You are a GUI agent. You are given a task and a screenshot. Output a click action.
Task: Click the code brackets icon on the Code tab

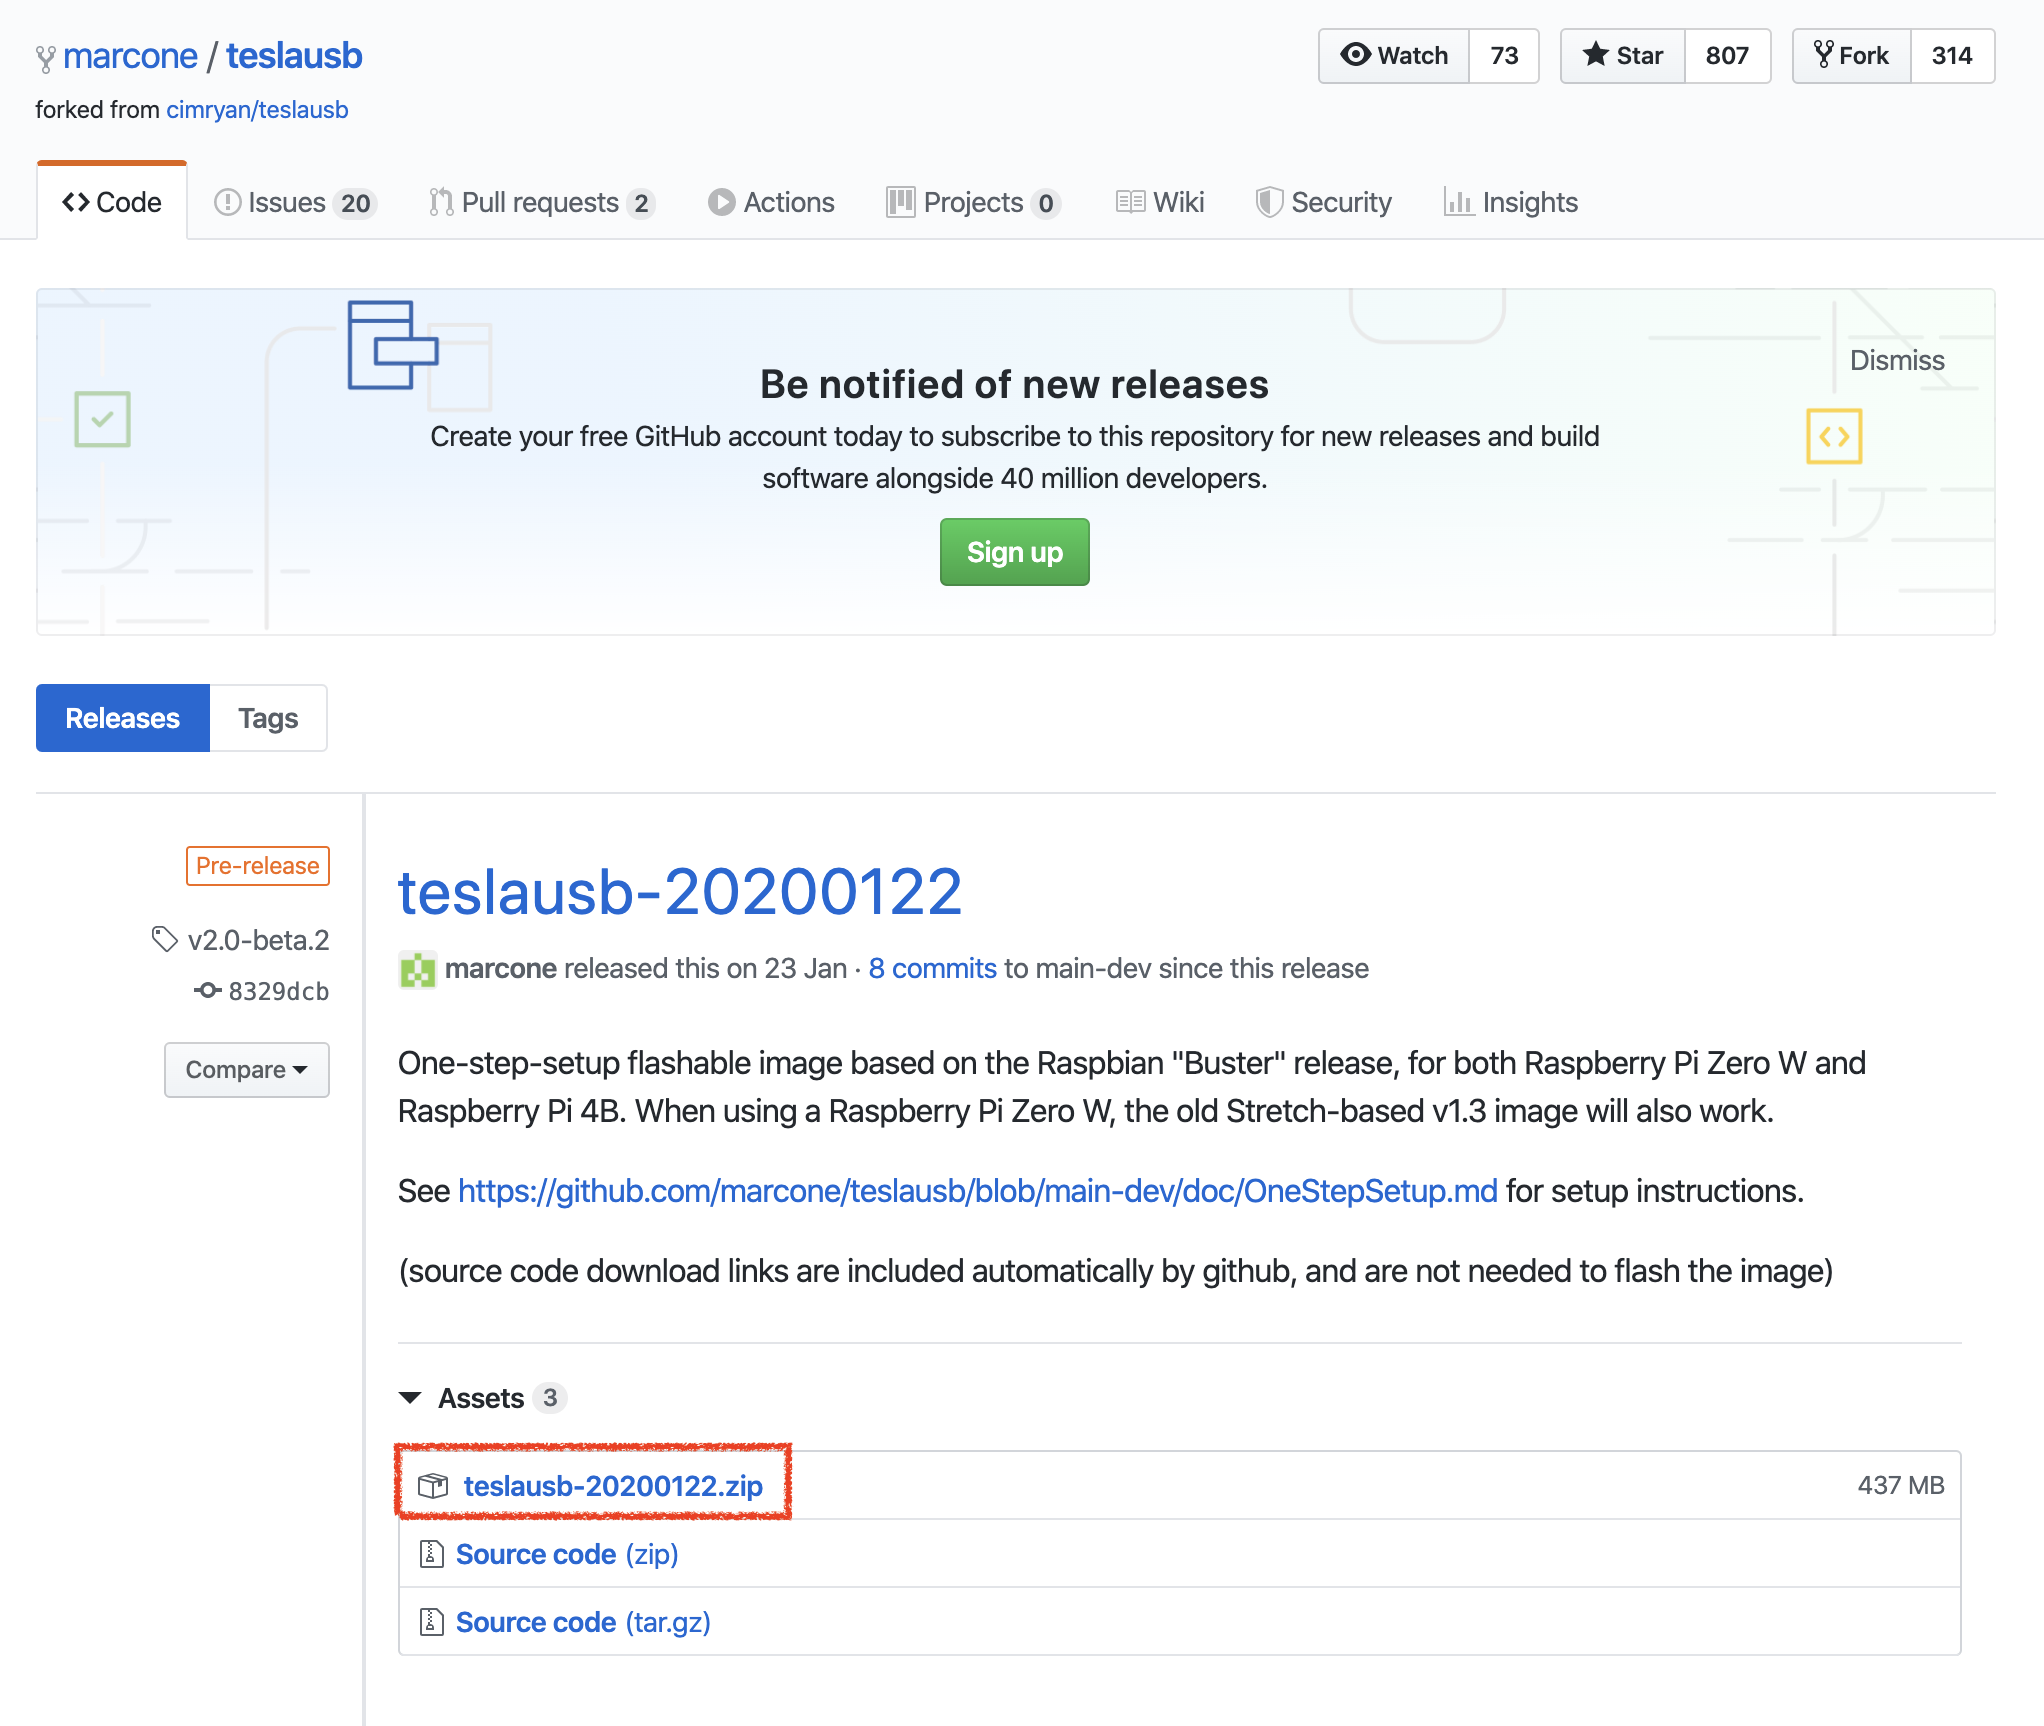tap(76, 202)
